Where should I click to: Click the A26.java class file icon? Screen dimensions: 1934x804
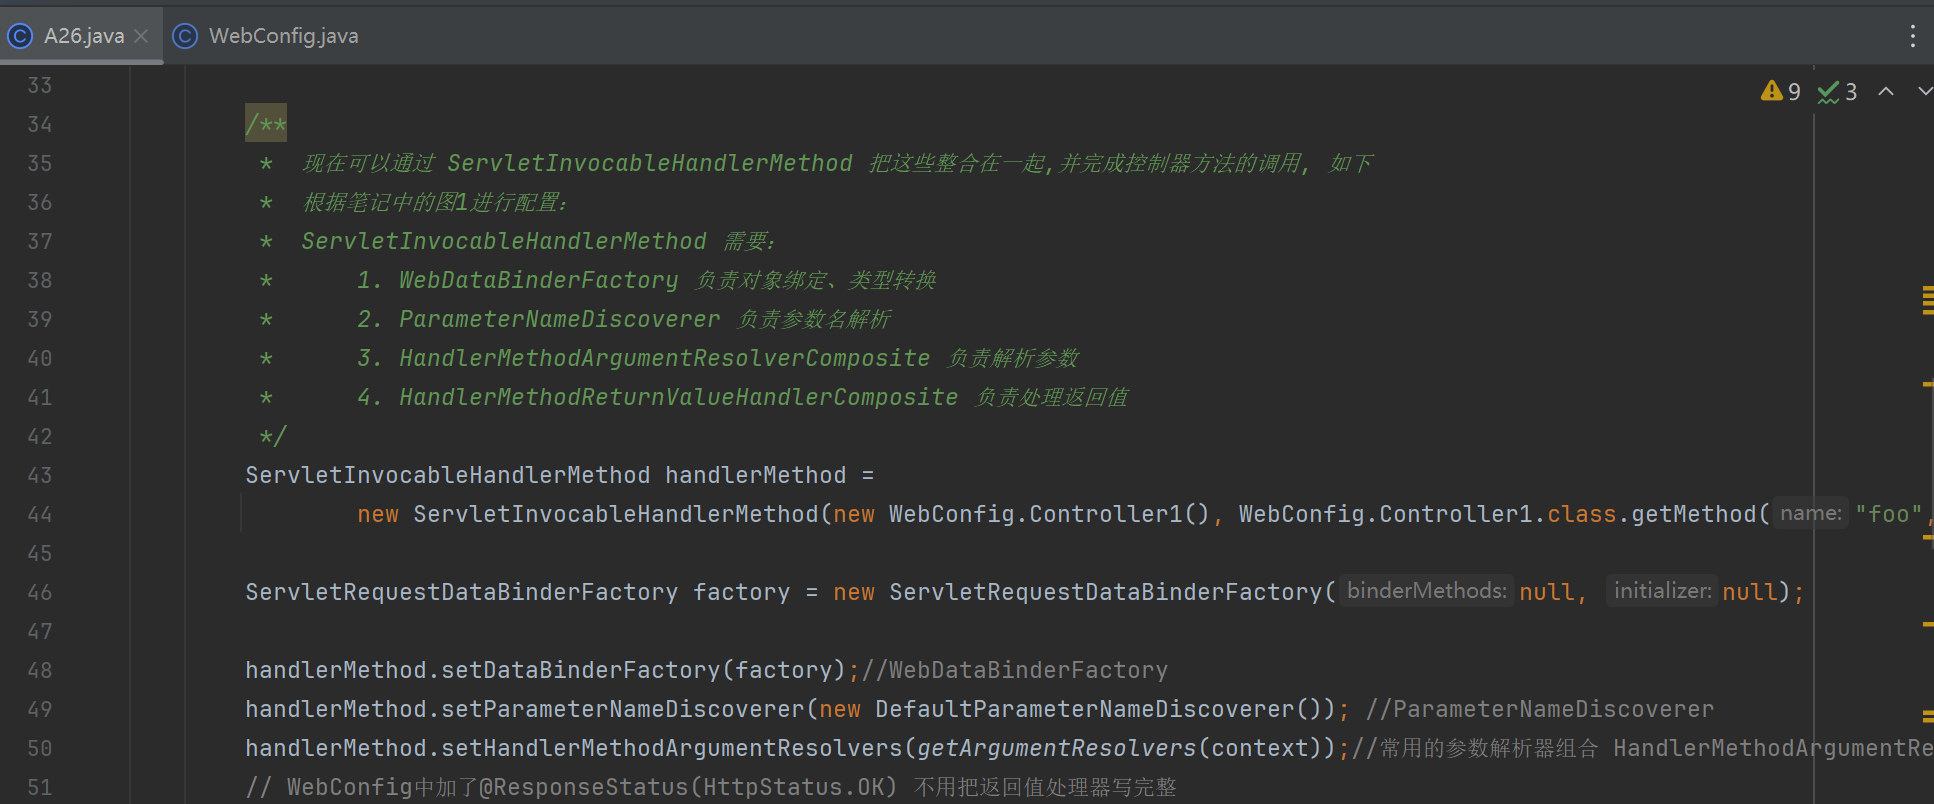[19, 36]
